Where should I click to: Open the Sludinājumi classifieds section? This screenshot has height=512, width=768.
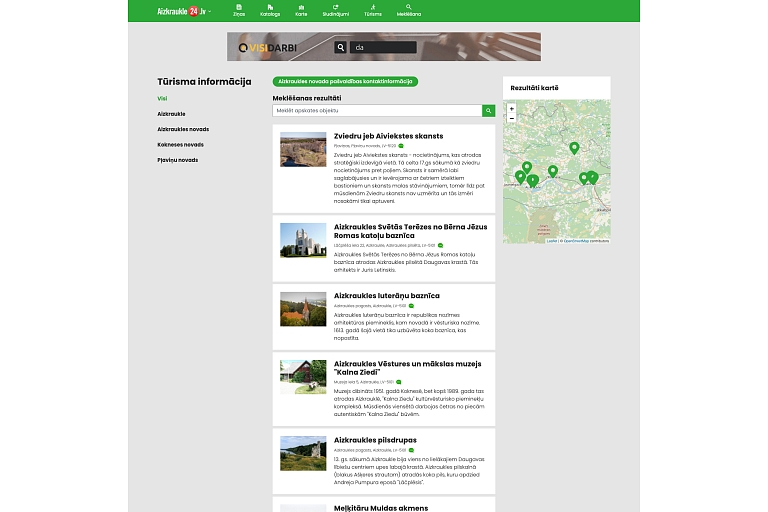pyautogui.click(x=336, y=11)
